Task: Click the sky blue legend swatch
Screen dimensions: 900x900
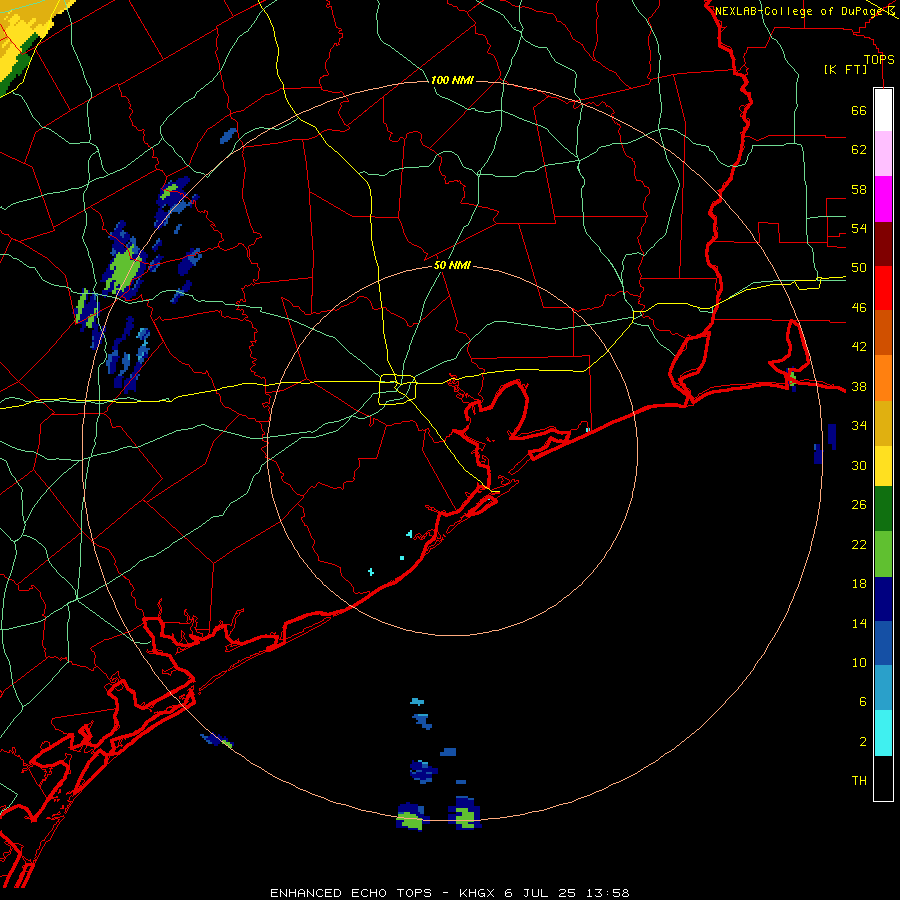Action: (883, 688)
